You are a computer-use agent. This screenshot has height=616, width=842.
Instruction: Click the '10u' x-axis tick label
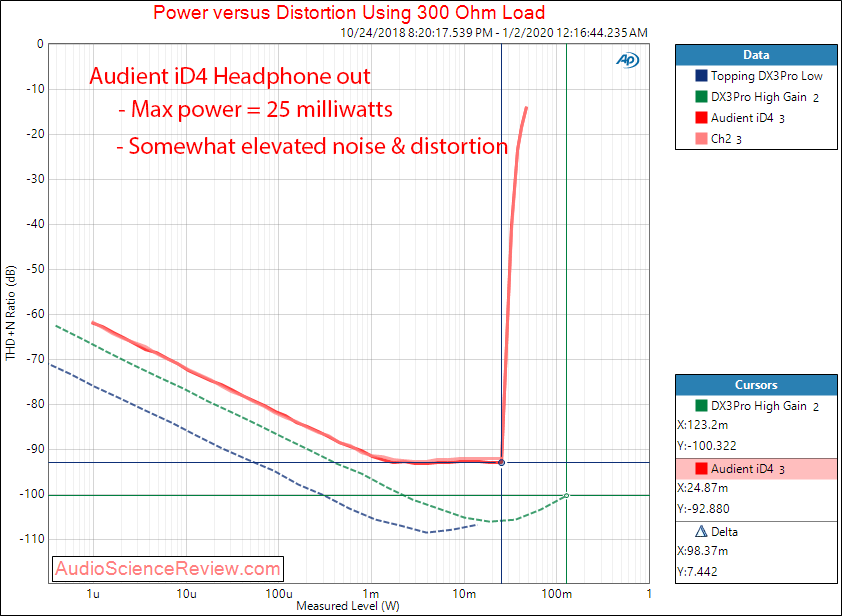click(x=186, y=593)
